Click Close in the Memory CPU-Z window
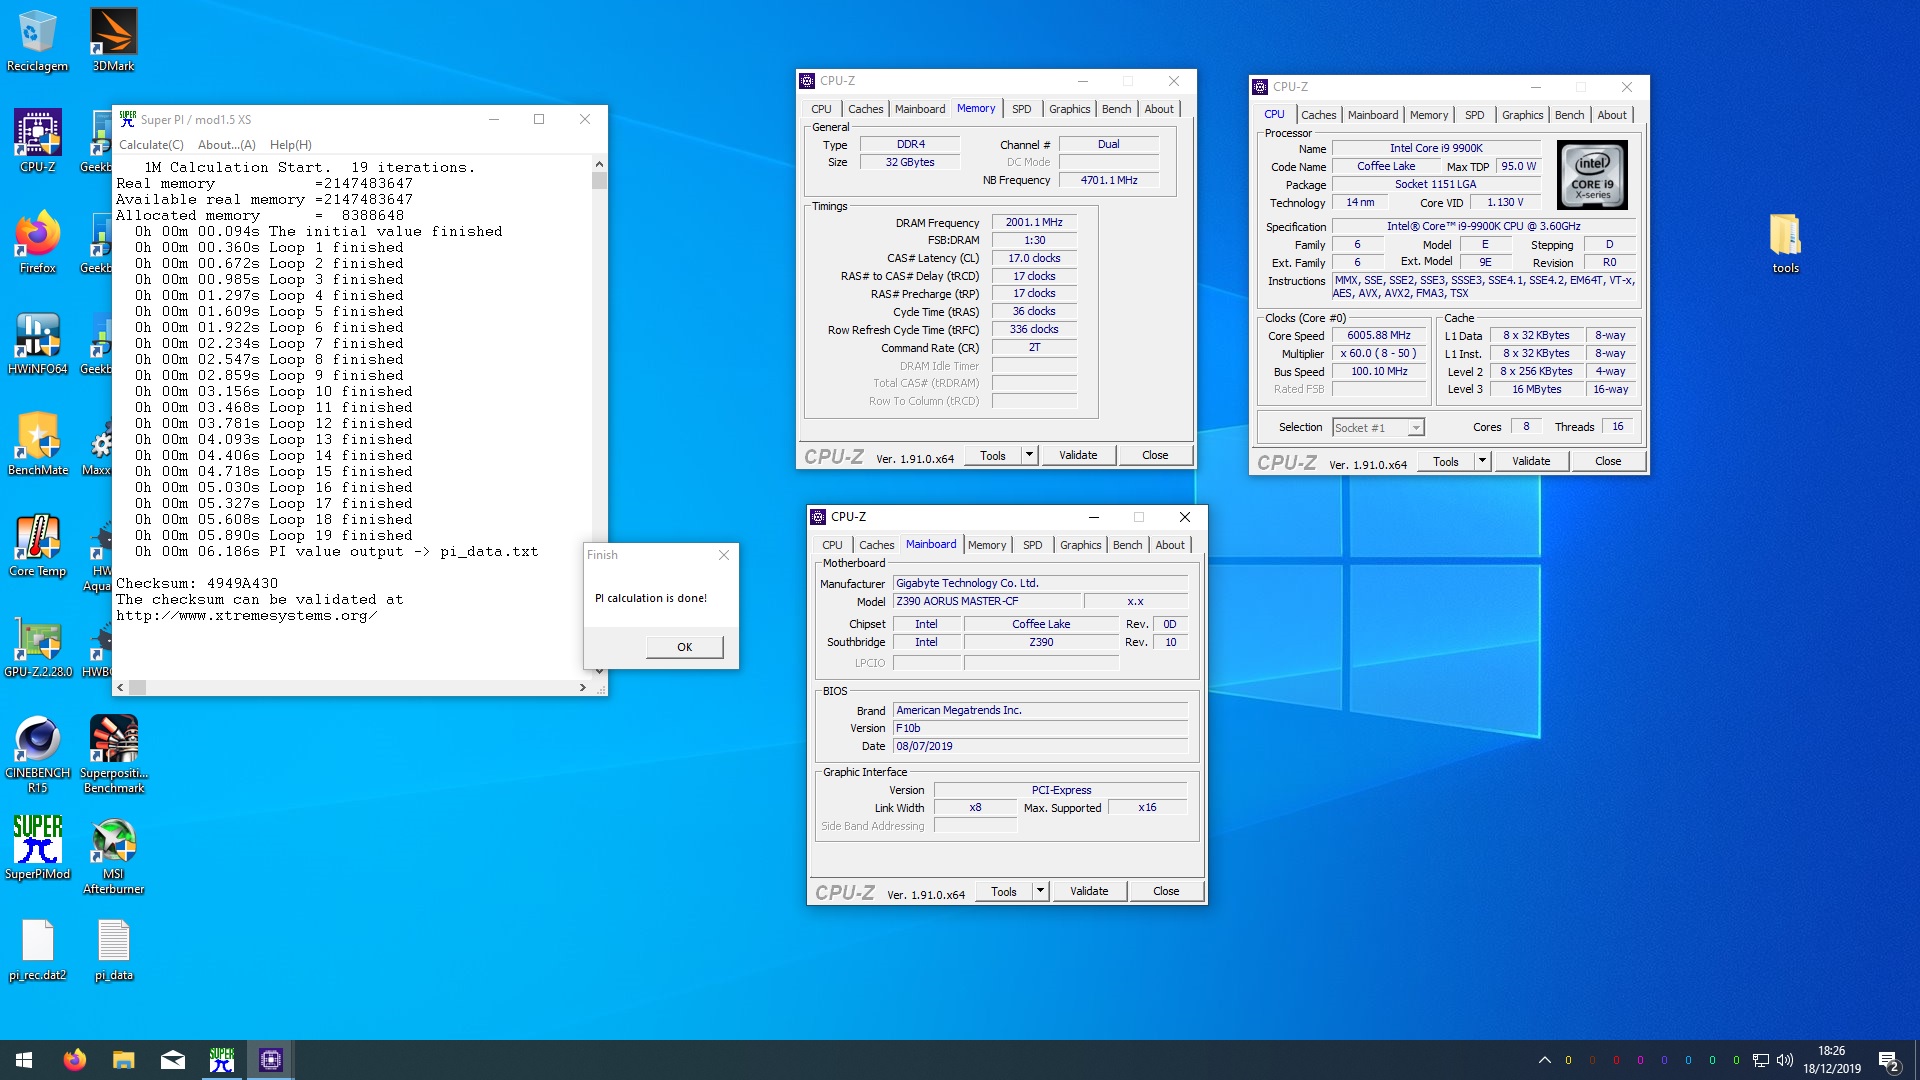This screenshot has height=1080, width=1920. (1155, 455)
